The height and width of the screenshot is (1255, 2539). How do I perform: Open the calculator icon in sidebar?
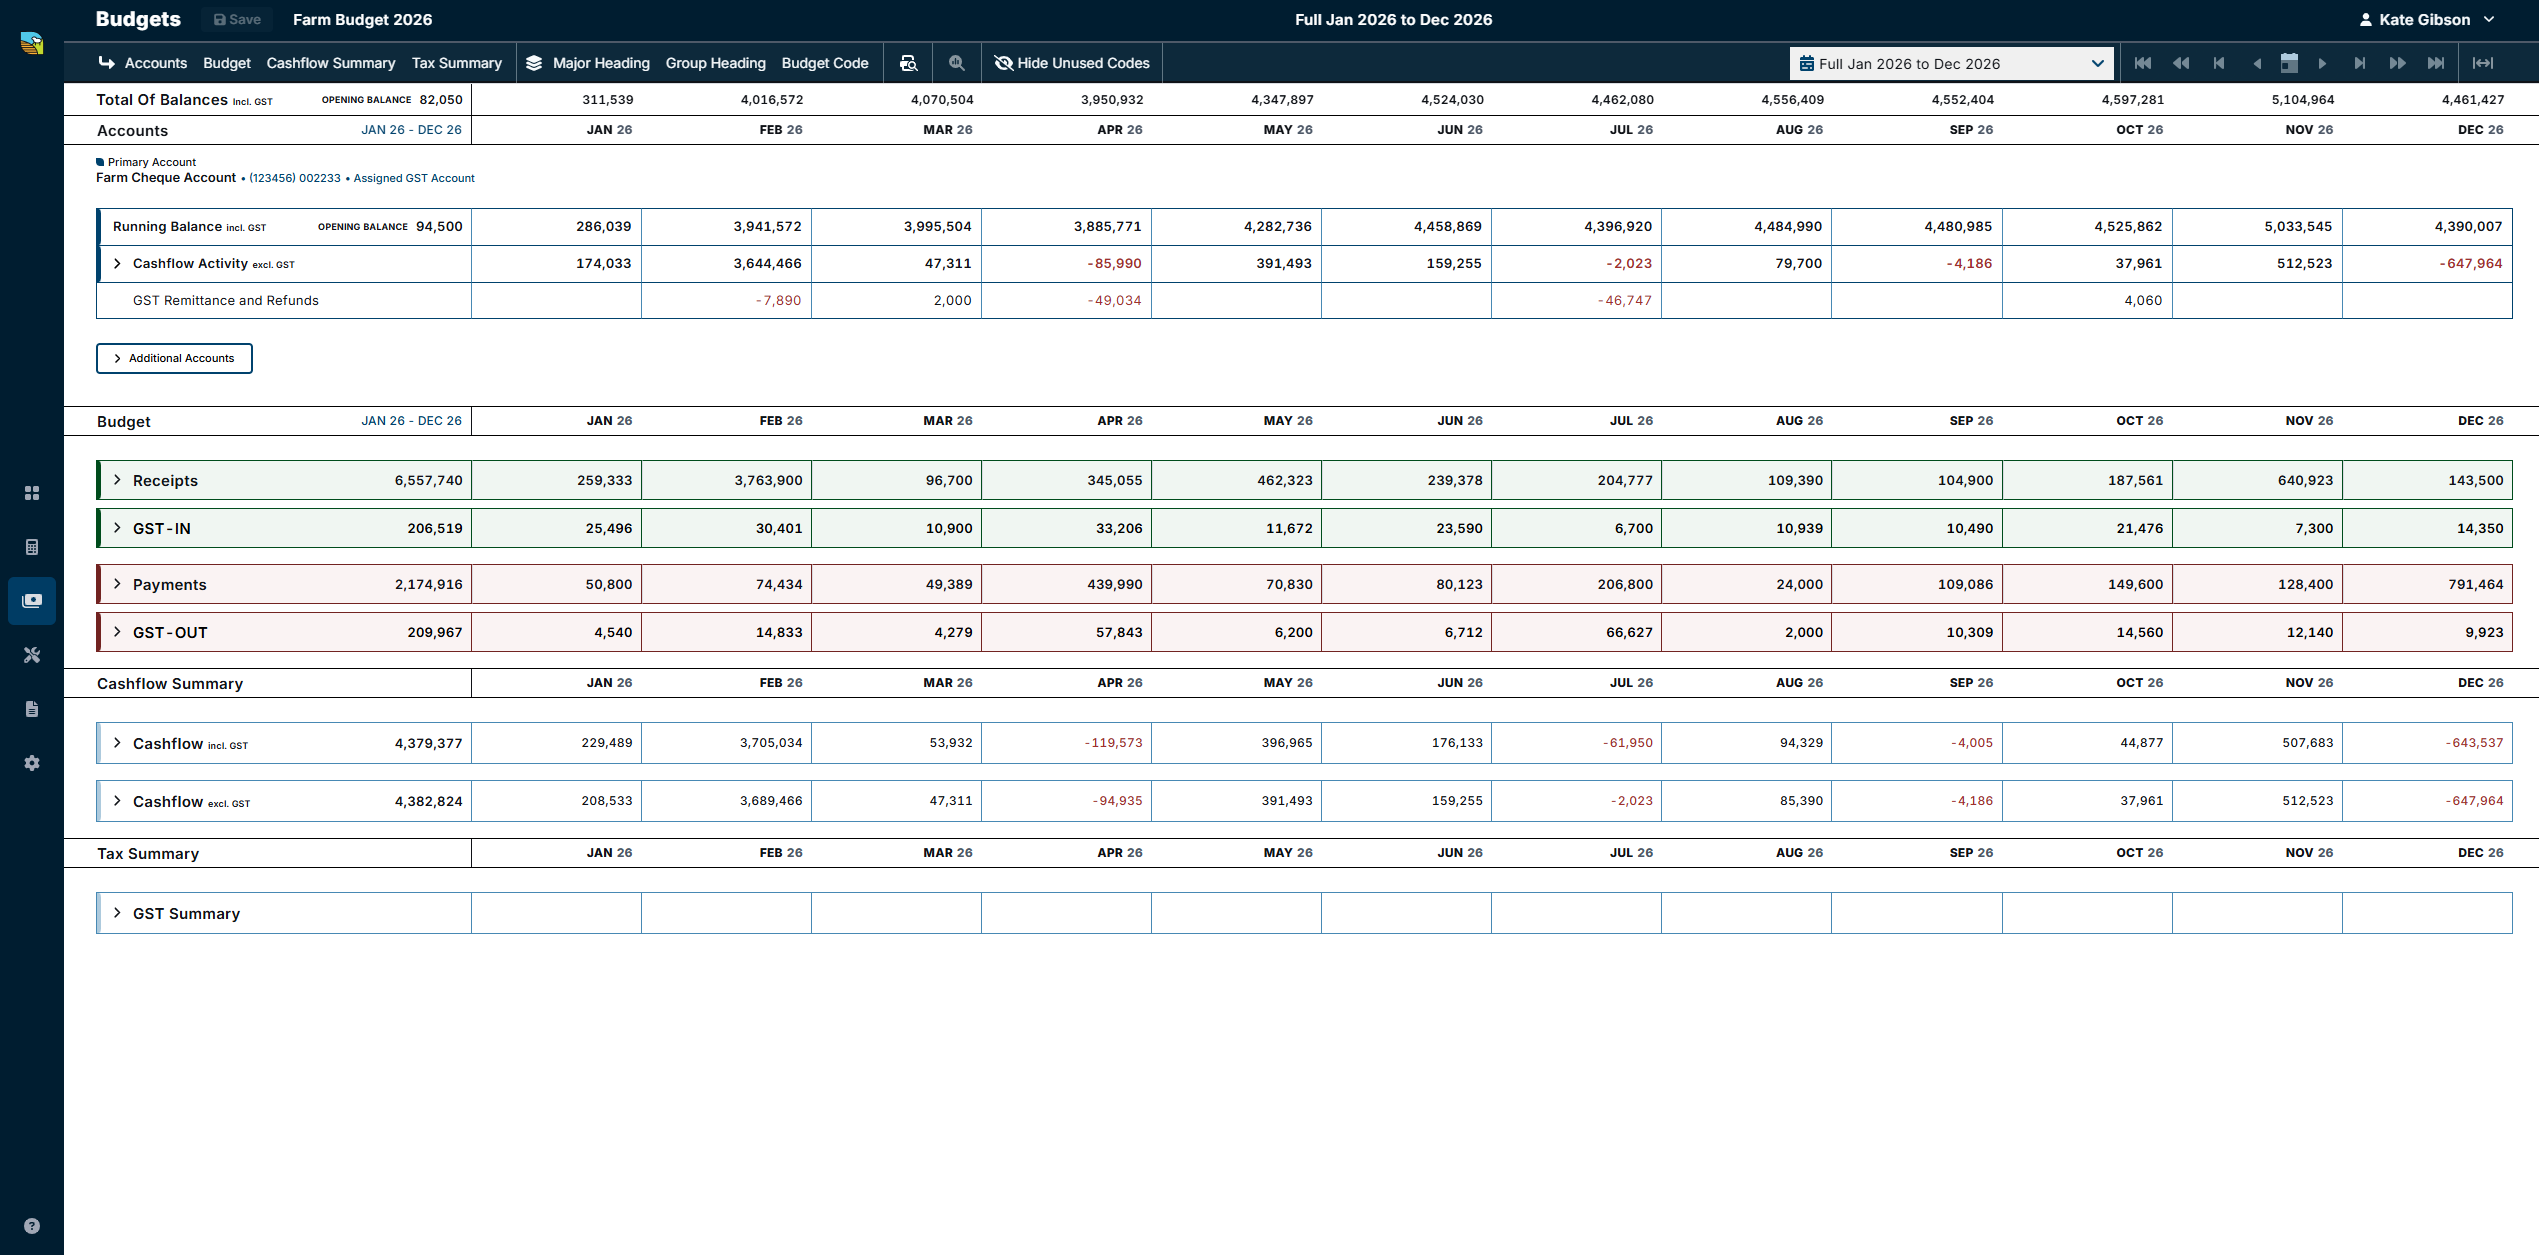click(32, 547)
